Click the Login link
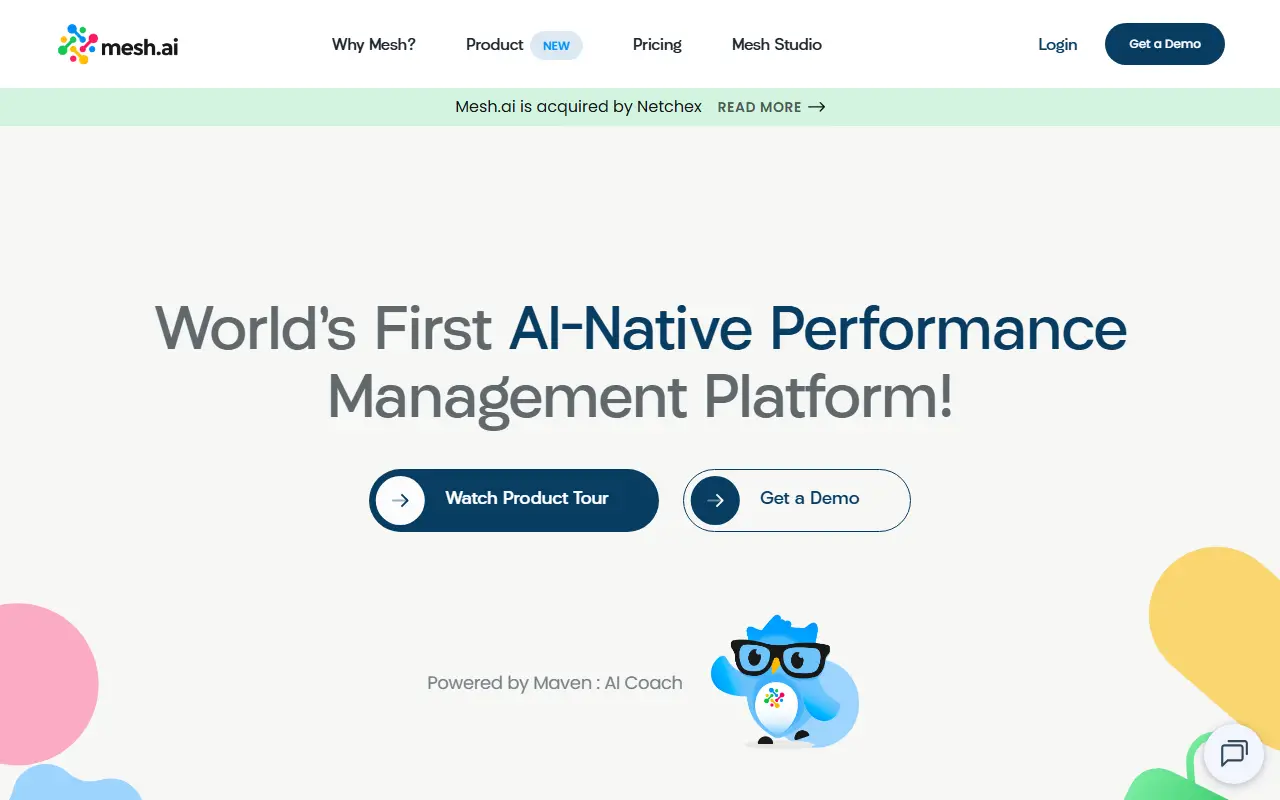The height and width of the screenshot is (800, 1280). 1058,45
